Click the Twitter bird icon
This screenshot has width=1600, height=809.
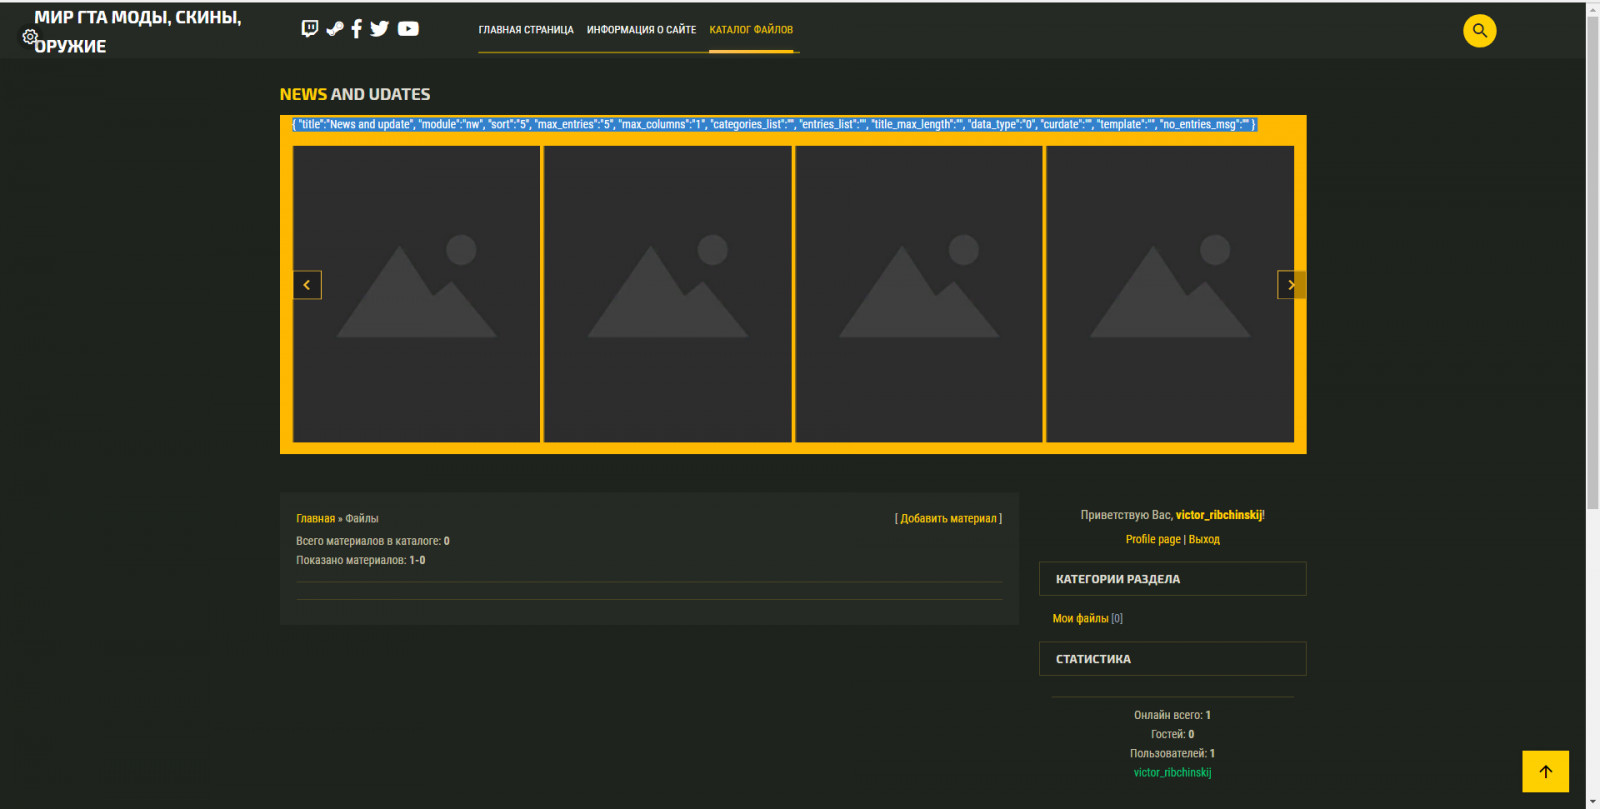point(379,29)
